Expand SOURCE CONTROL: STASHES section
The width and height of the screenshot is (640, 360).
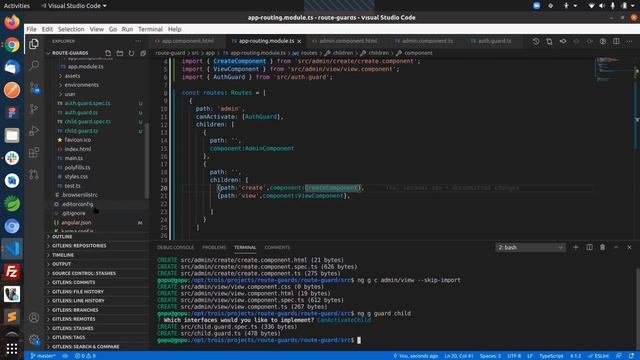point(97,273)
